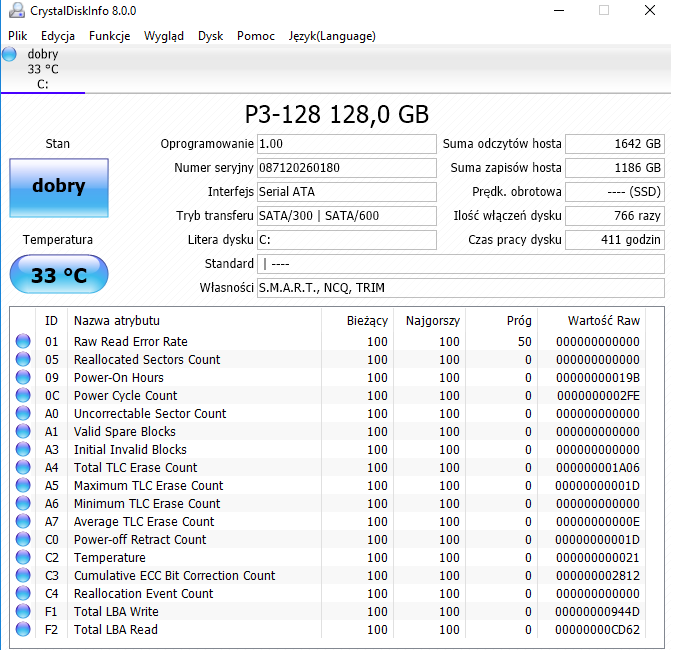Click the disk status orb next to dobry 33 °C
The image size is (674, 650).
click(x=9, y=54)
